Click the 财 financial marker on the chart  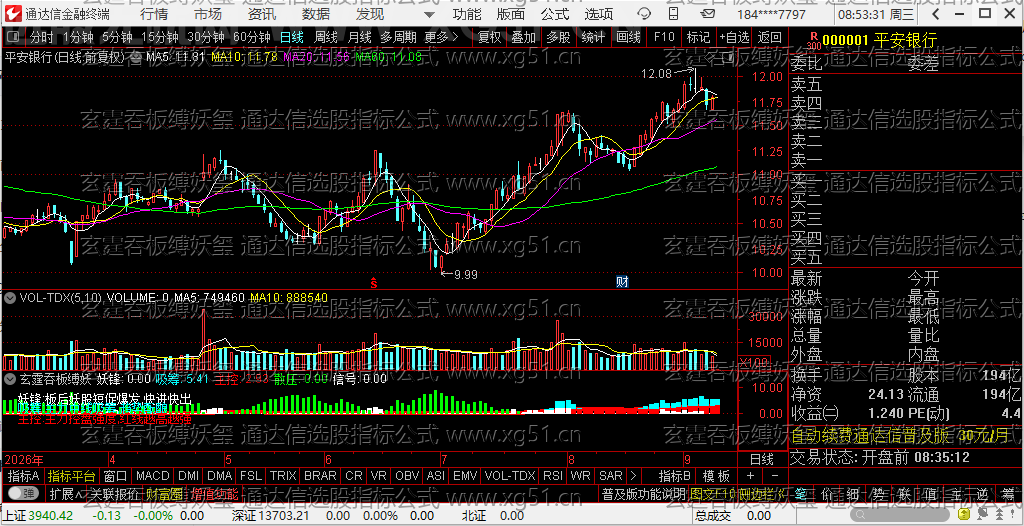point(622,282)
